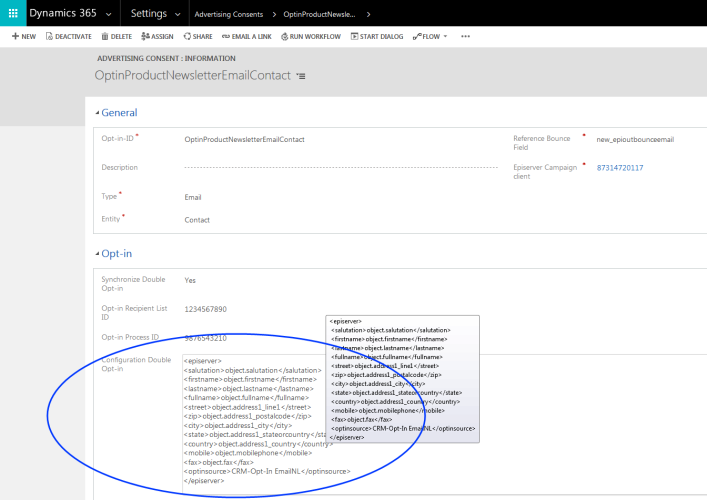Expand the Settings navigation dropdown
Image resolution: width=707 pixels, height=500 pixels.
pos(177,14)
